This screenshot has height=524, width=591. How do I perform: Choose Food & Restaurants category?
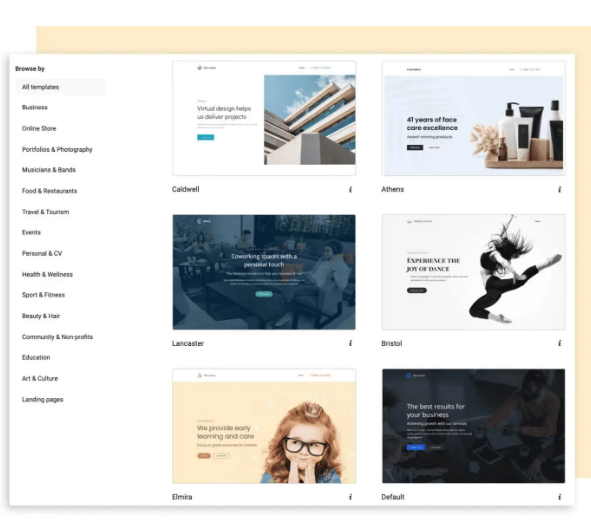[49, 191]
